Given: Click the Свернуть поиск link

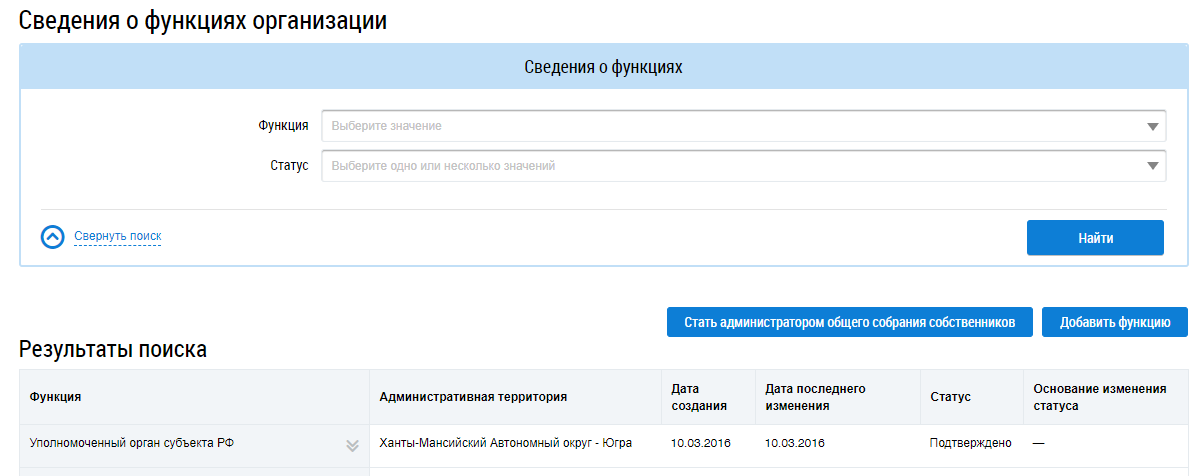Looking at the screenshot, I should 117,237.
